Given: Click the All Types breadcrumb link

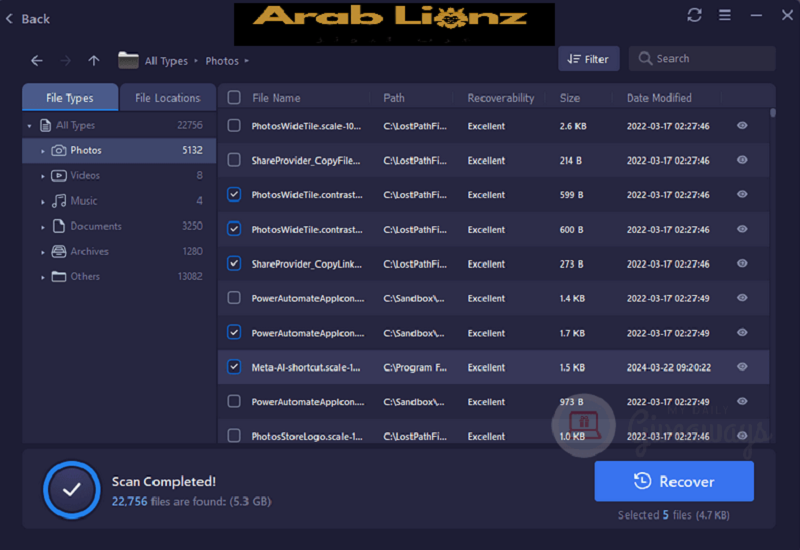Looking at the screenshot, I should pyautogui.click(x=166, y=61).
